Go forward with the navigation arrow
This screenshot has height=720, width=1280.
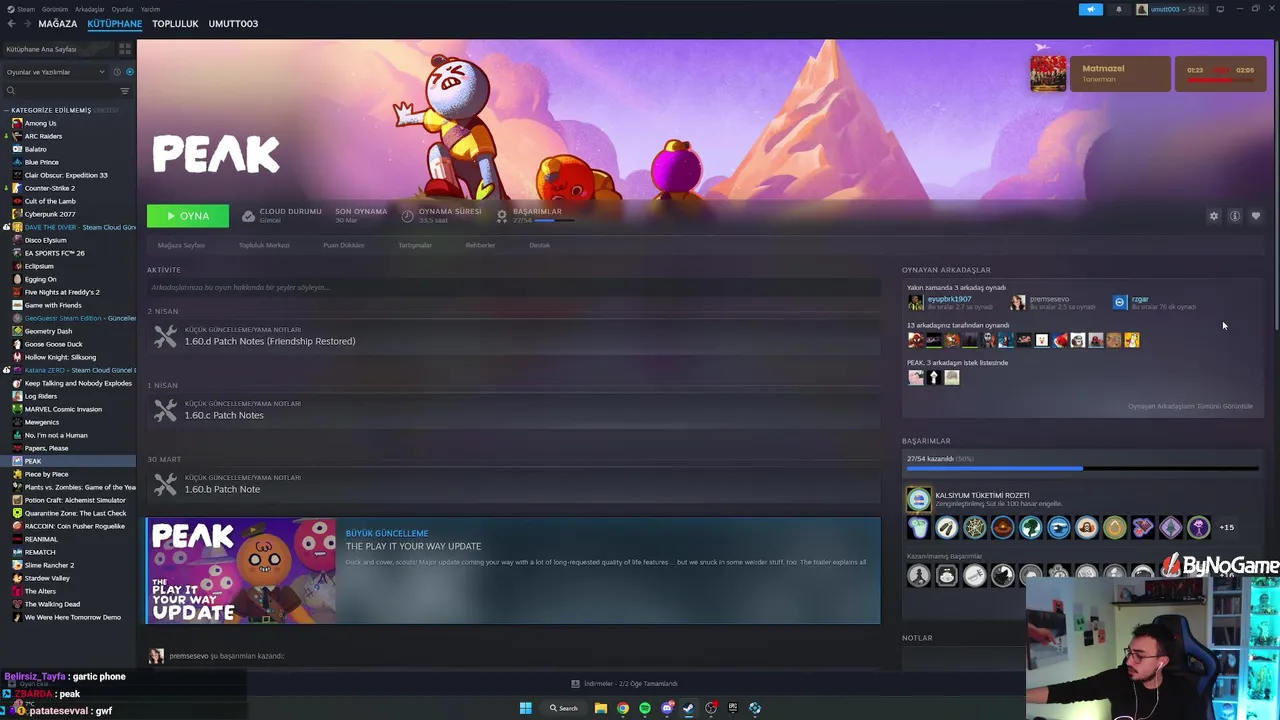[26, 23]
